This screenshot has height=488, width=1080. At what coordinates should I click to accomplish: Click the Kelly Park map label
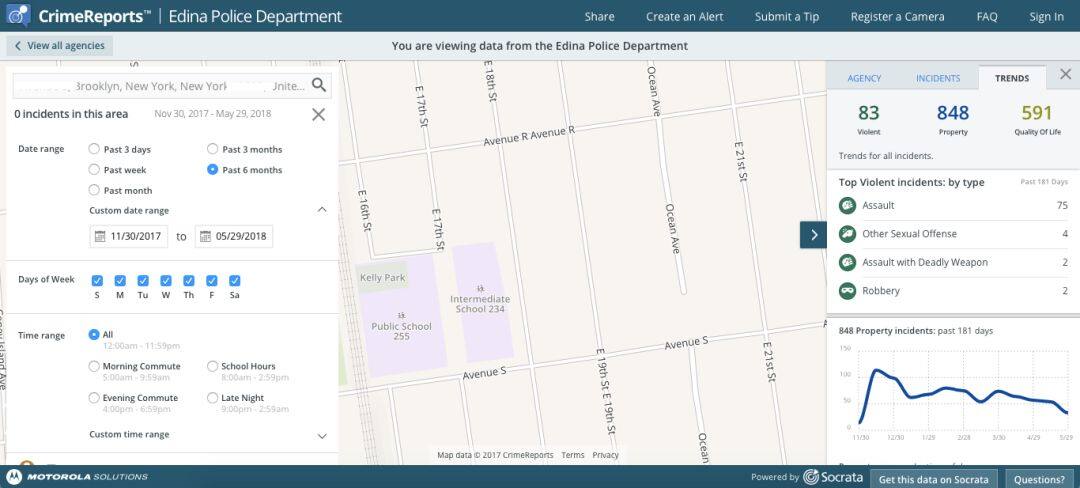(x=382, y=278)
